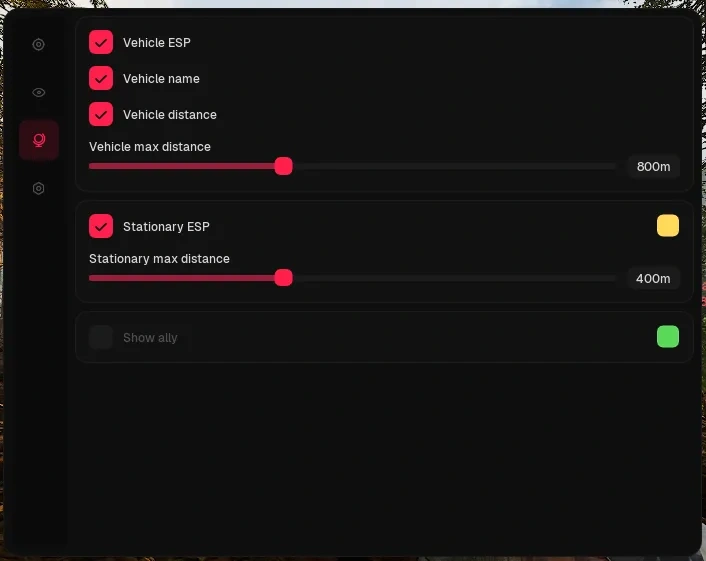
Task: Click the Vehicle distance text label
Action: [x=170, y=115]
